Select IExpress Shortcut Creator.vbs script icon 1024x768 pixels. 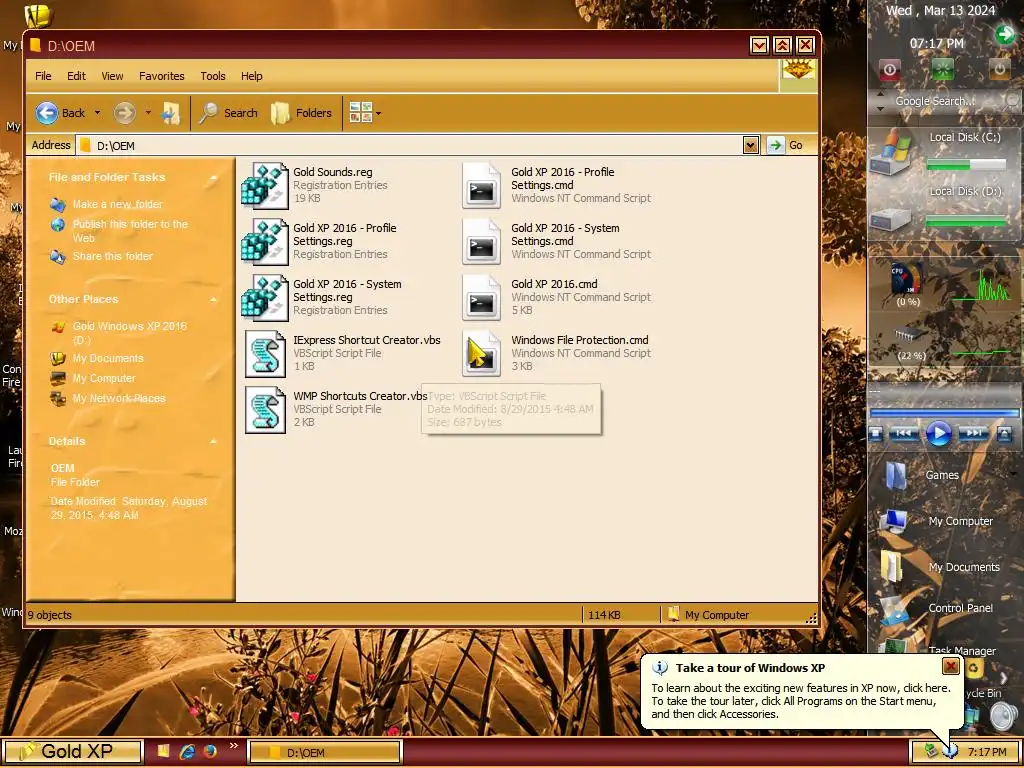coord(265,354)
